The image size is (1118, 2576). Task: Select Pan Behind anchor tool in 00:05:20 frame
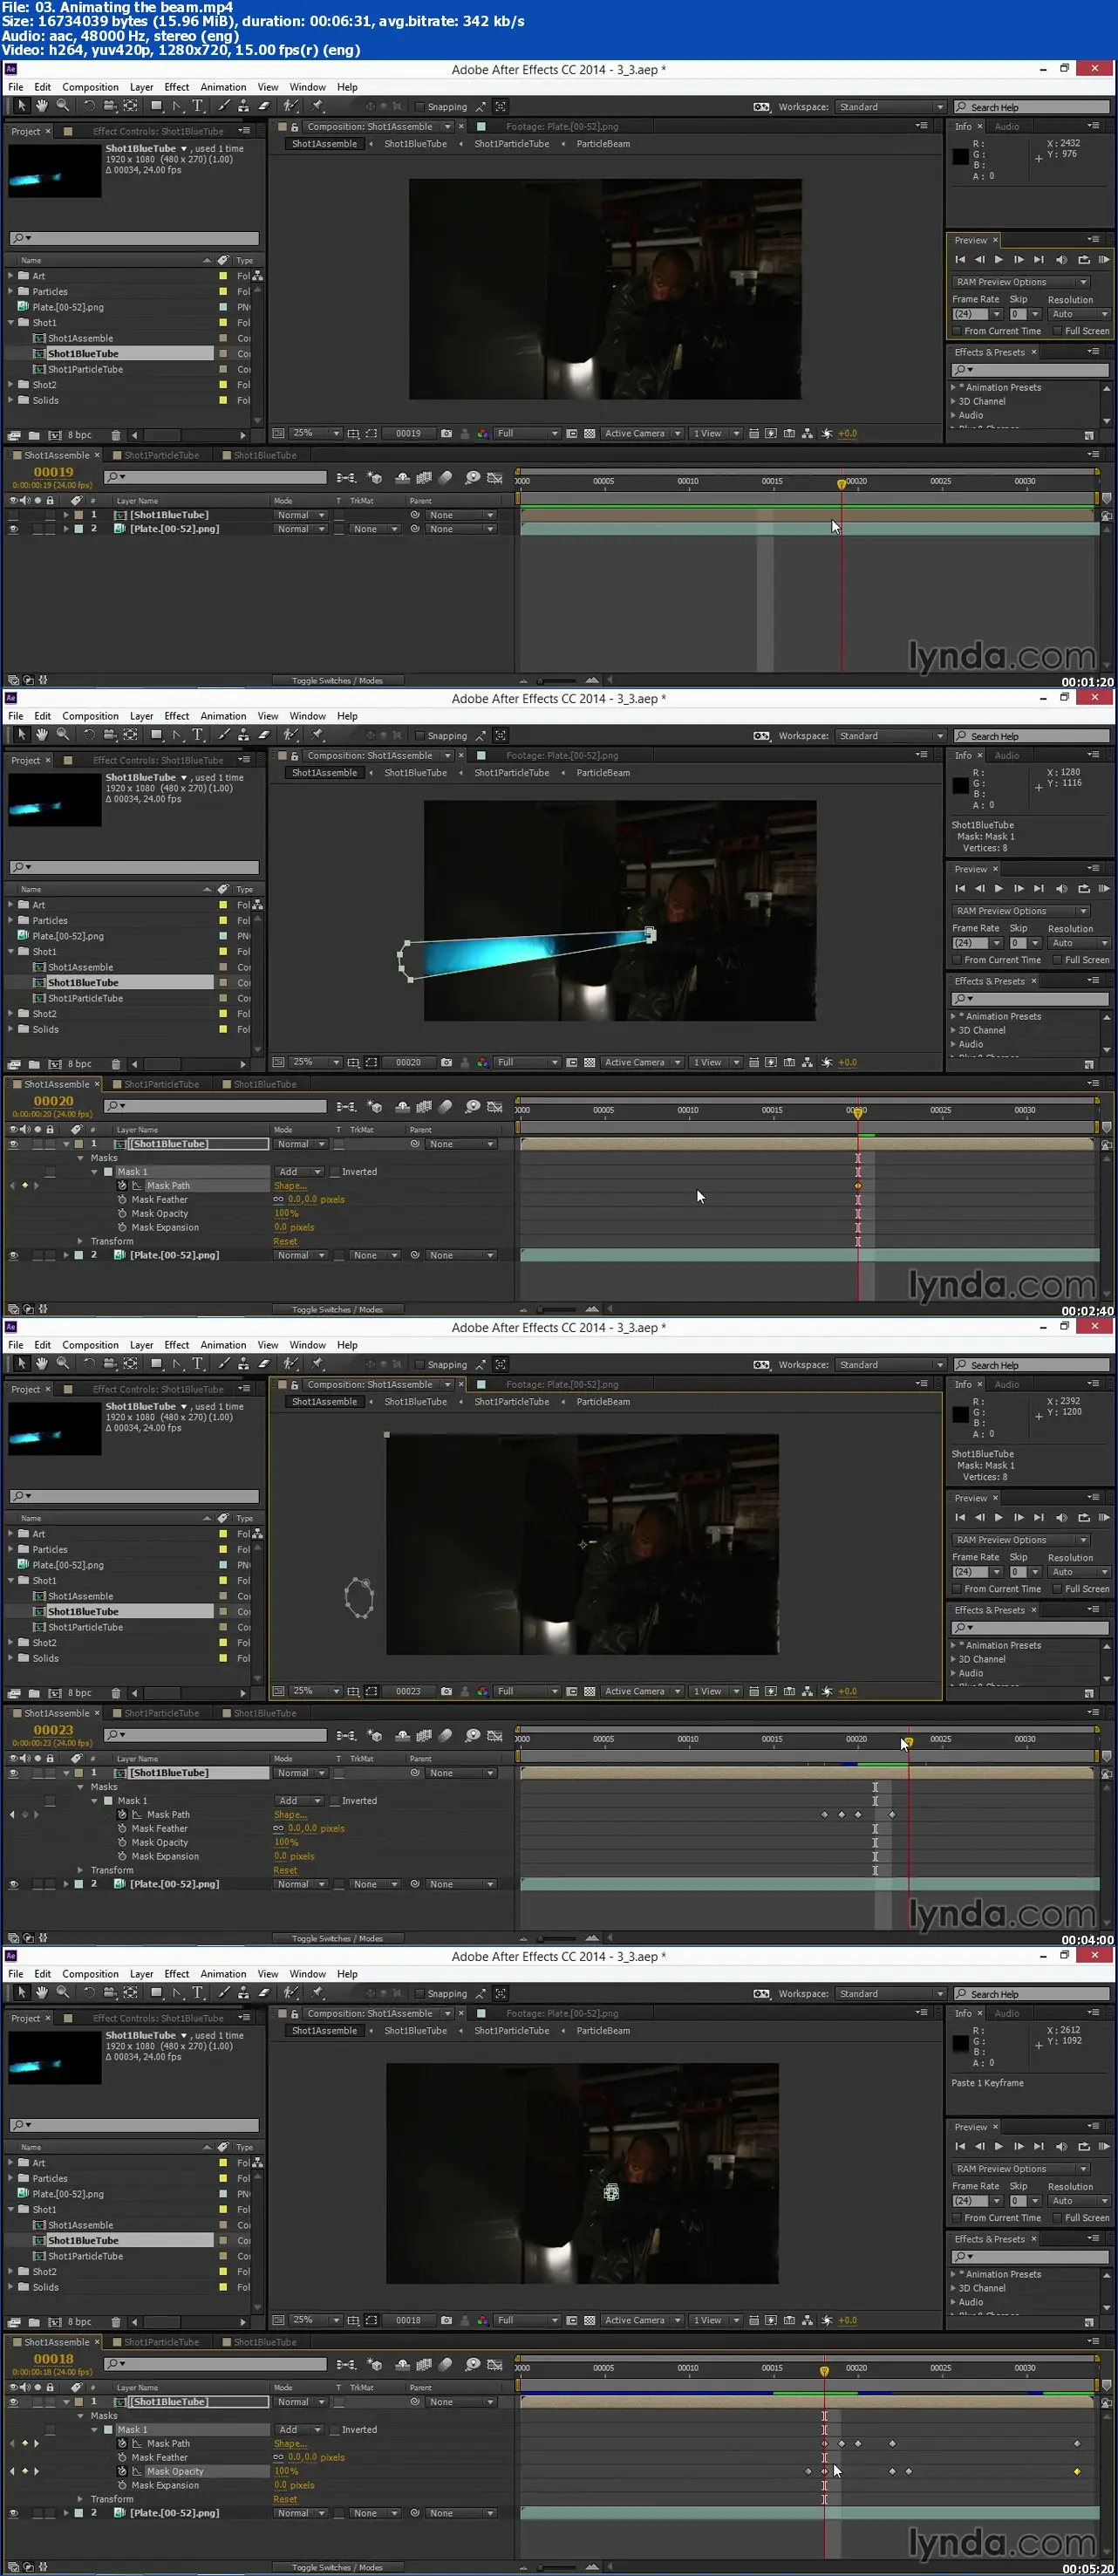tap(130, 1993)
